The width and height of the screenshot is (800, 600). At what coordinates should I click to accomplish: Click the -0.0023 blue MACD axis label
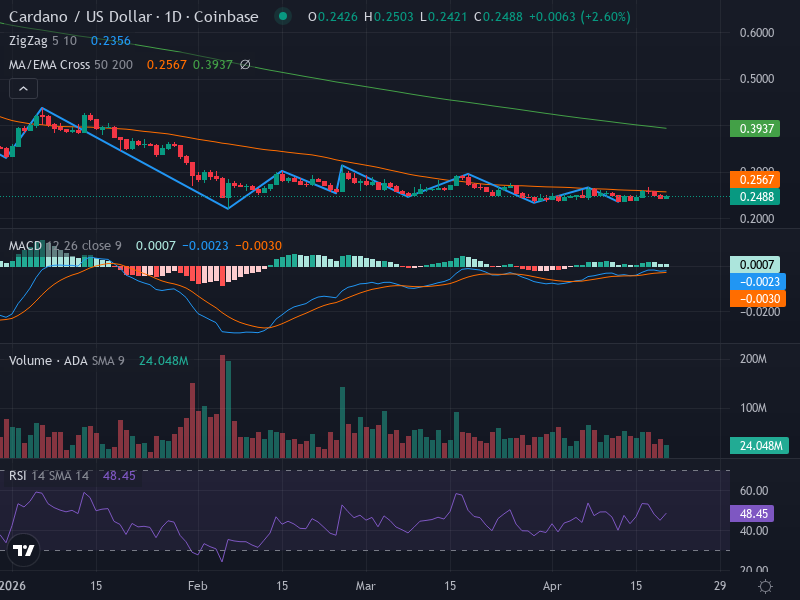(x=758, y=282)
